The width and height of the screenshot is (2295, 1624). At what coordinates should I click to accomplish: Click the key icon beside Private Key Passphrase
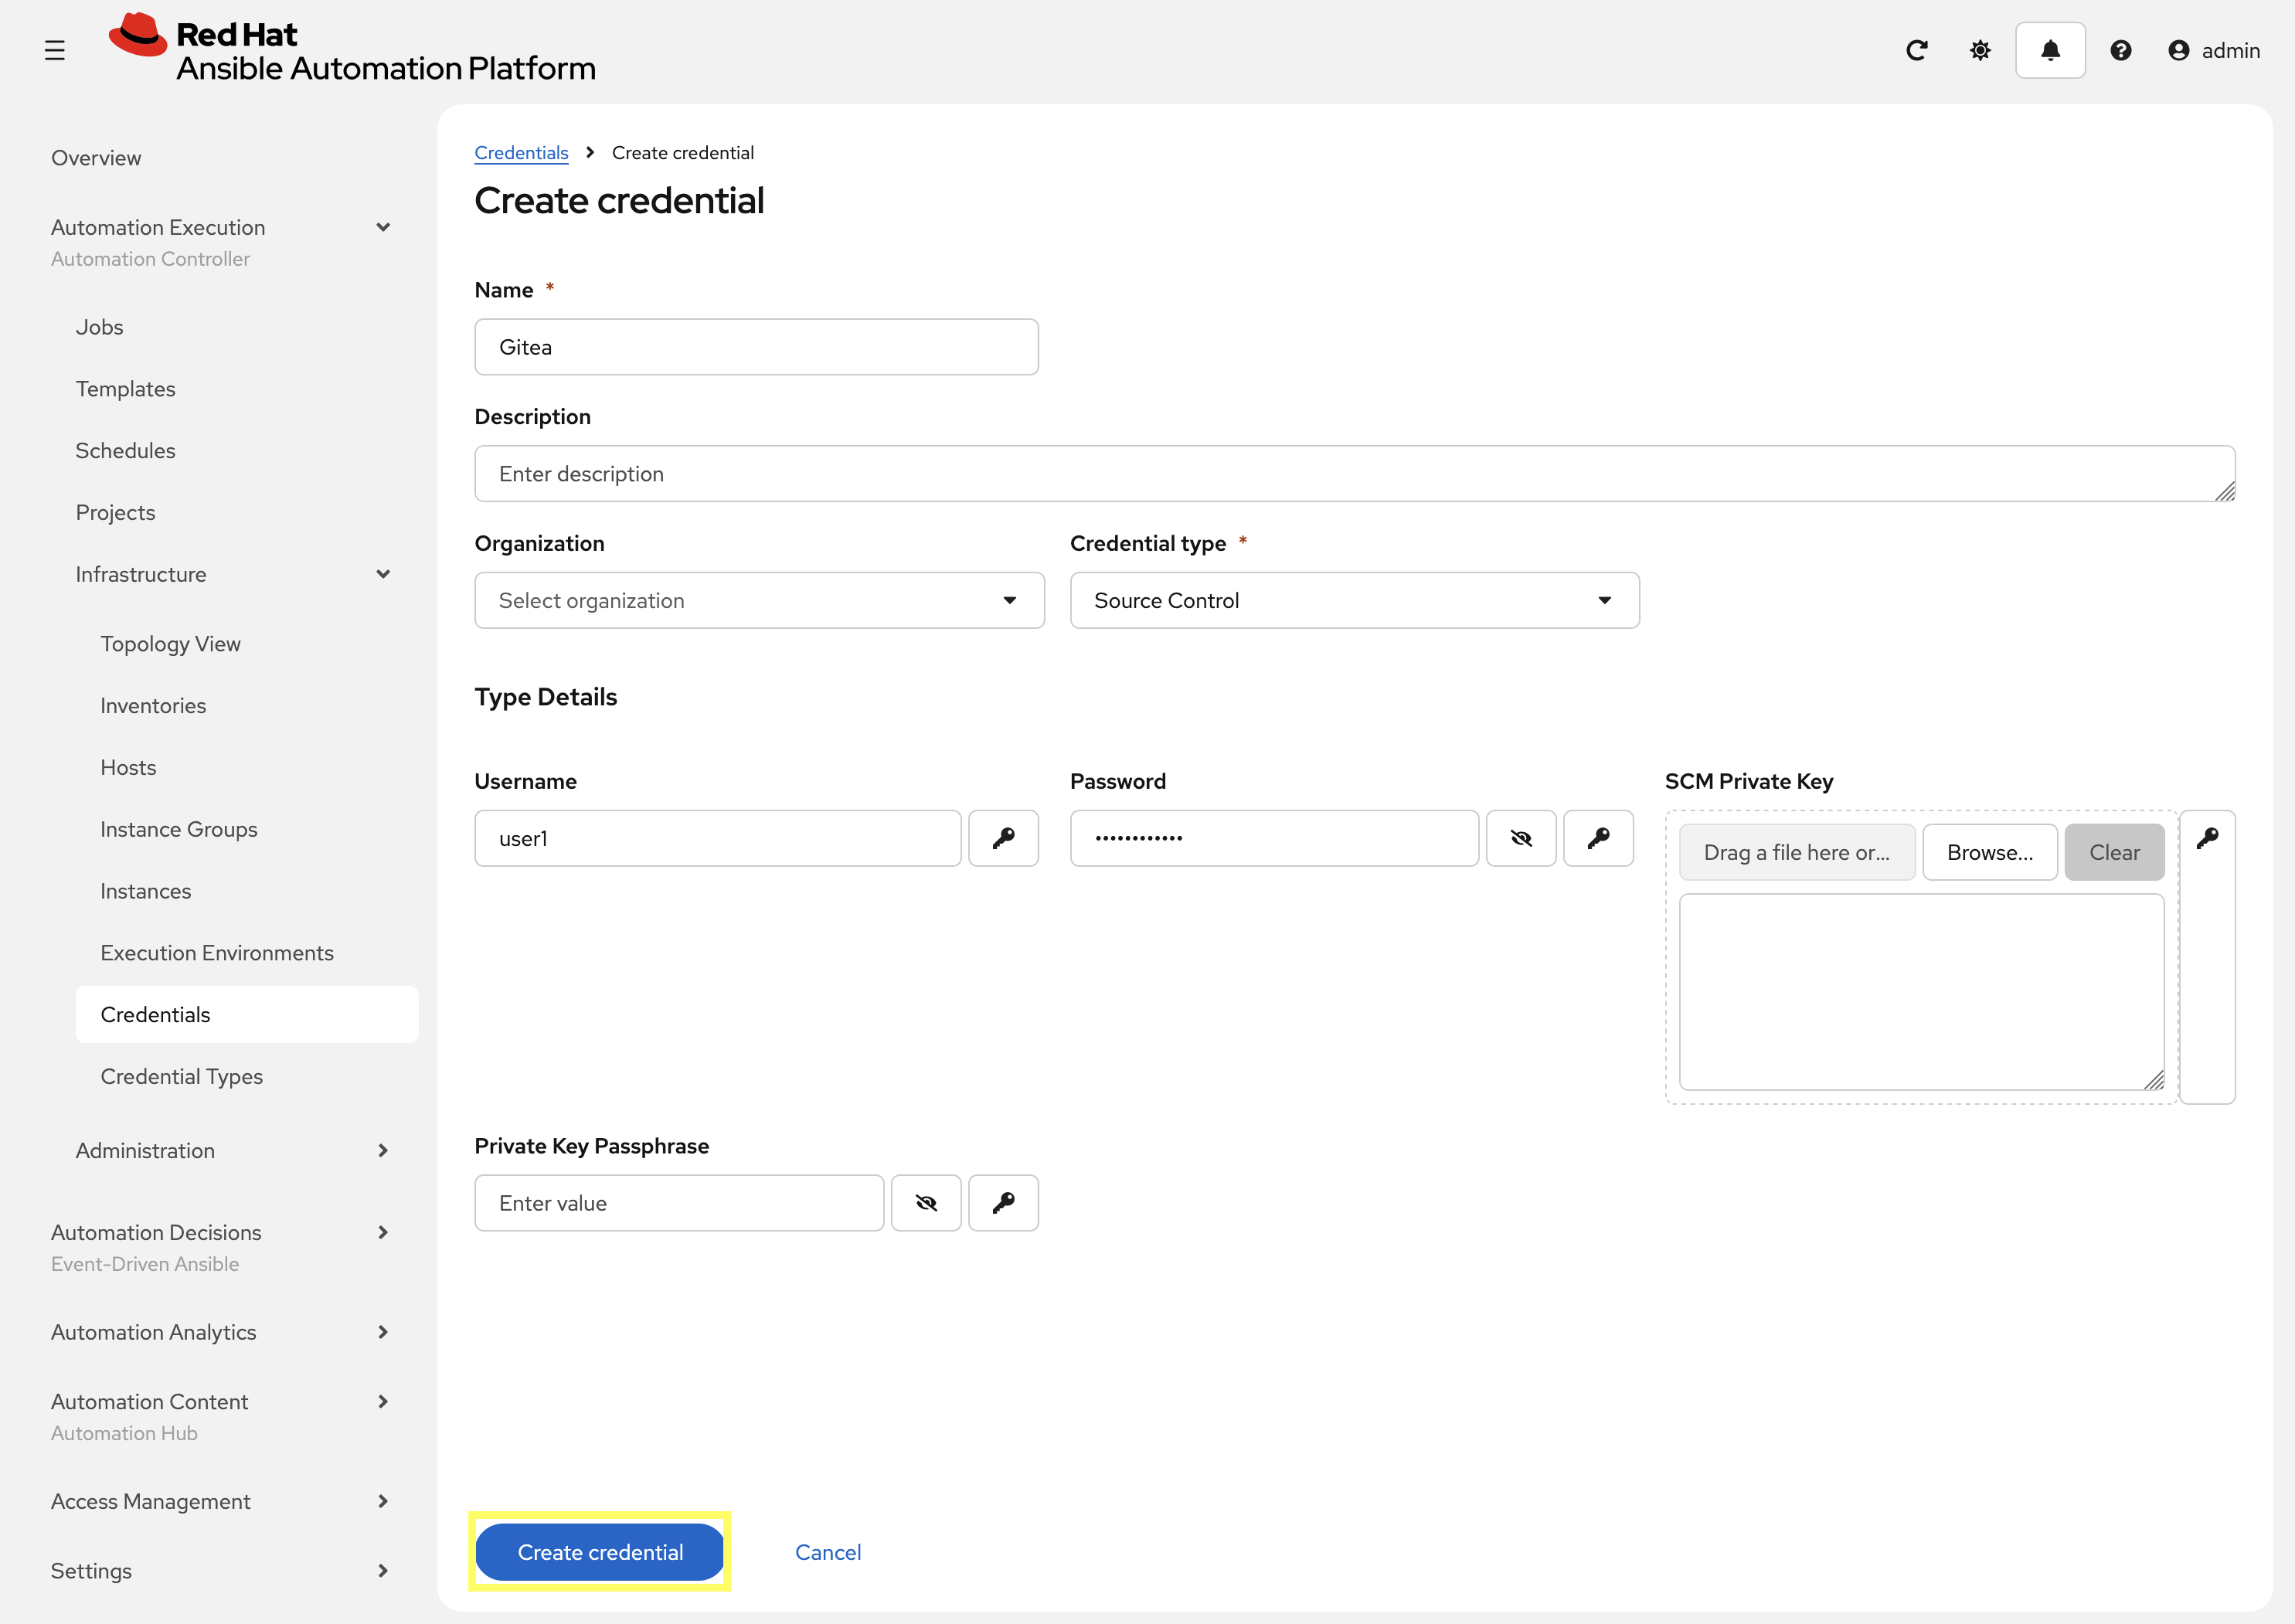click(x=1004, y=1203)
